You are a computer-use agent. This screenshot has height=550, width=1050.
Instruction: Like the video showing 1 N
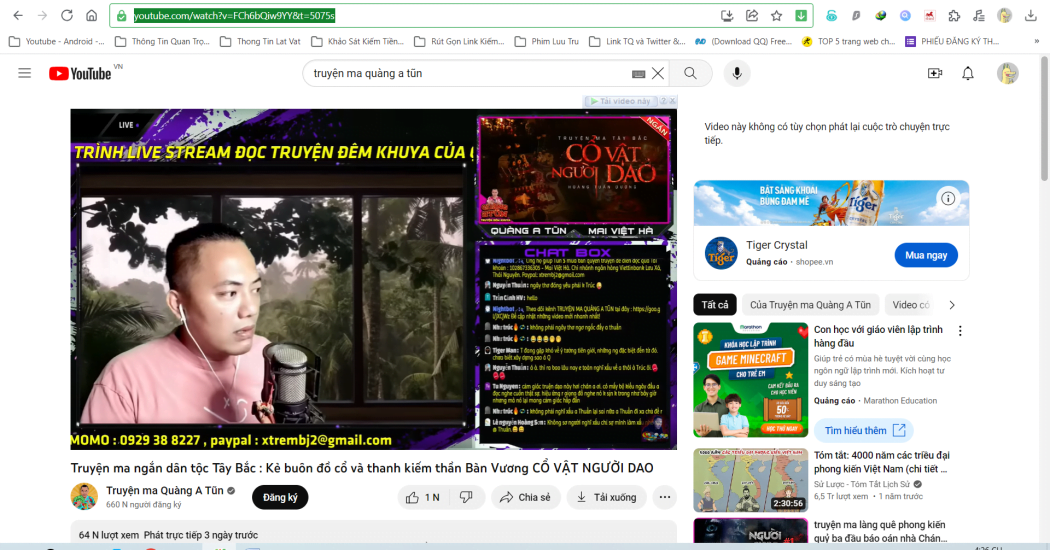click(x=423, y=497)
